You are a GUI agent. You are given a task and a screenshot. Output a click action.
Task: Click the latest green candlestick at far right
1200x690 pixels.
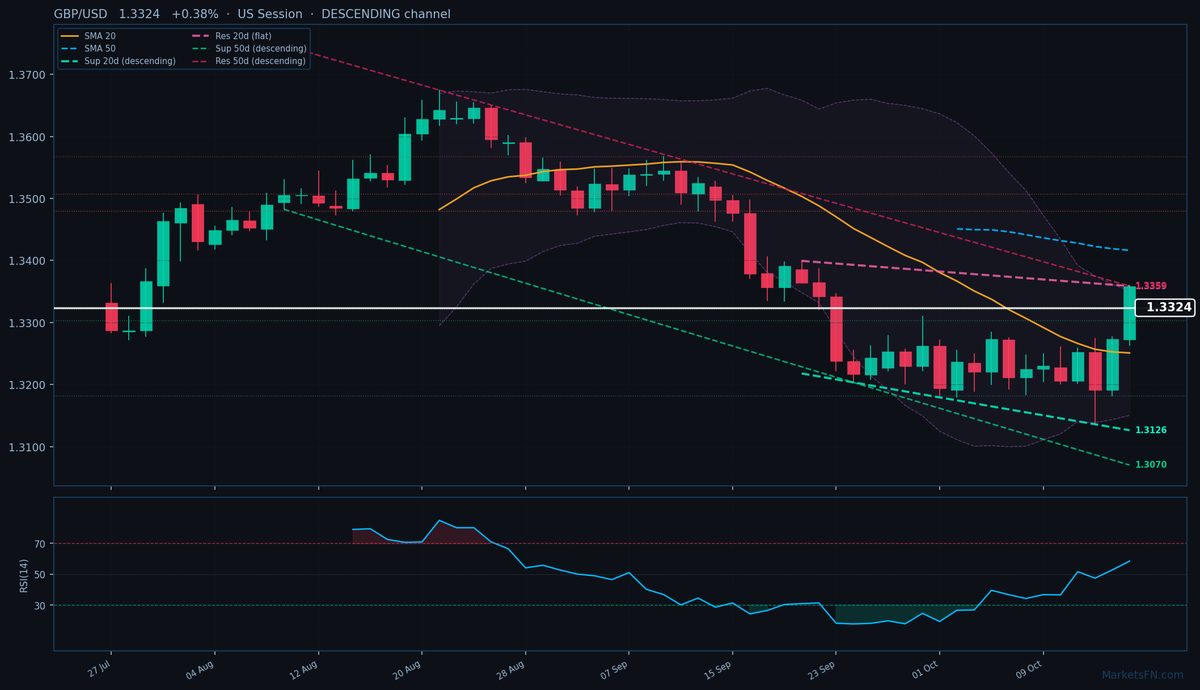[x=1129, y=314]
